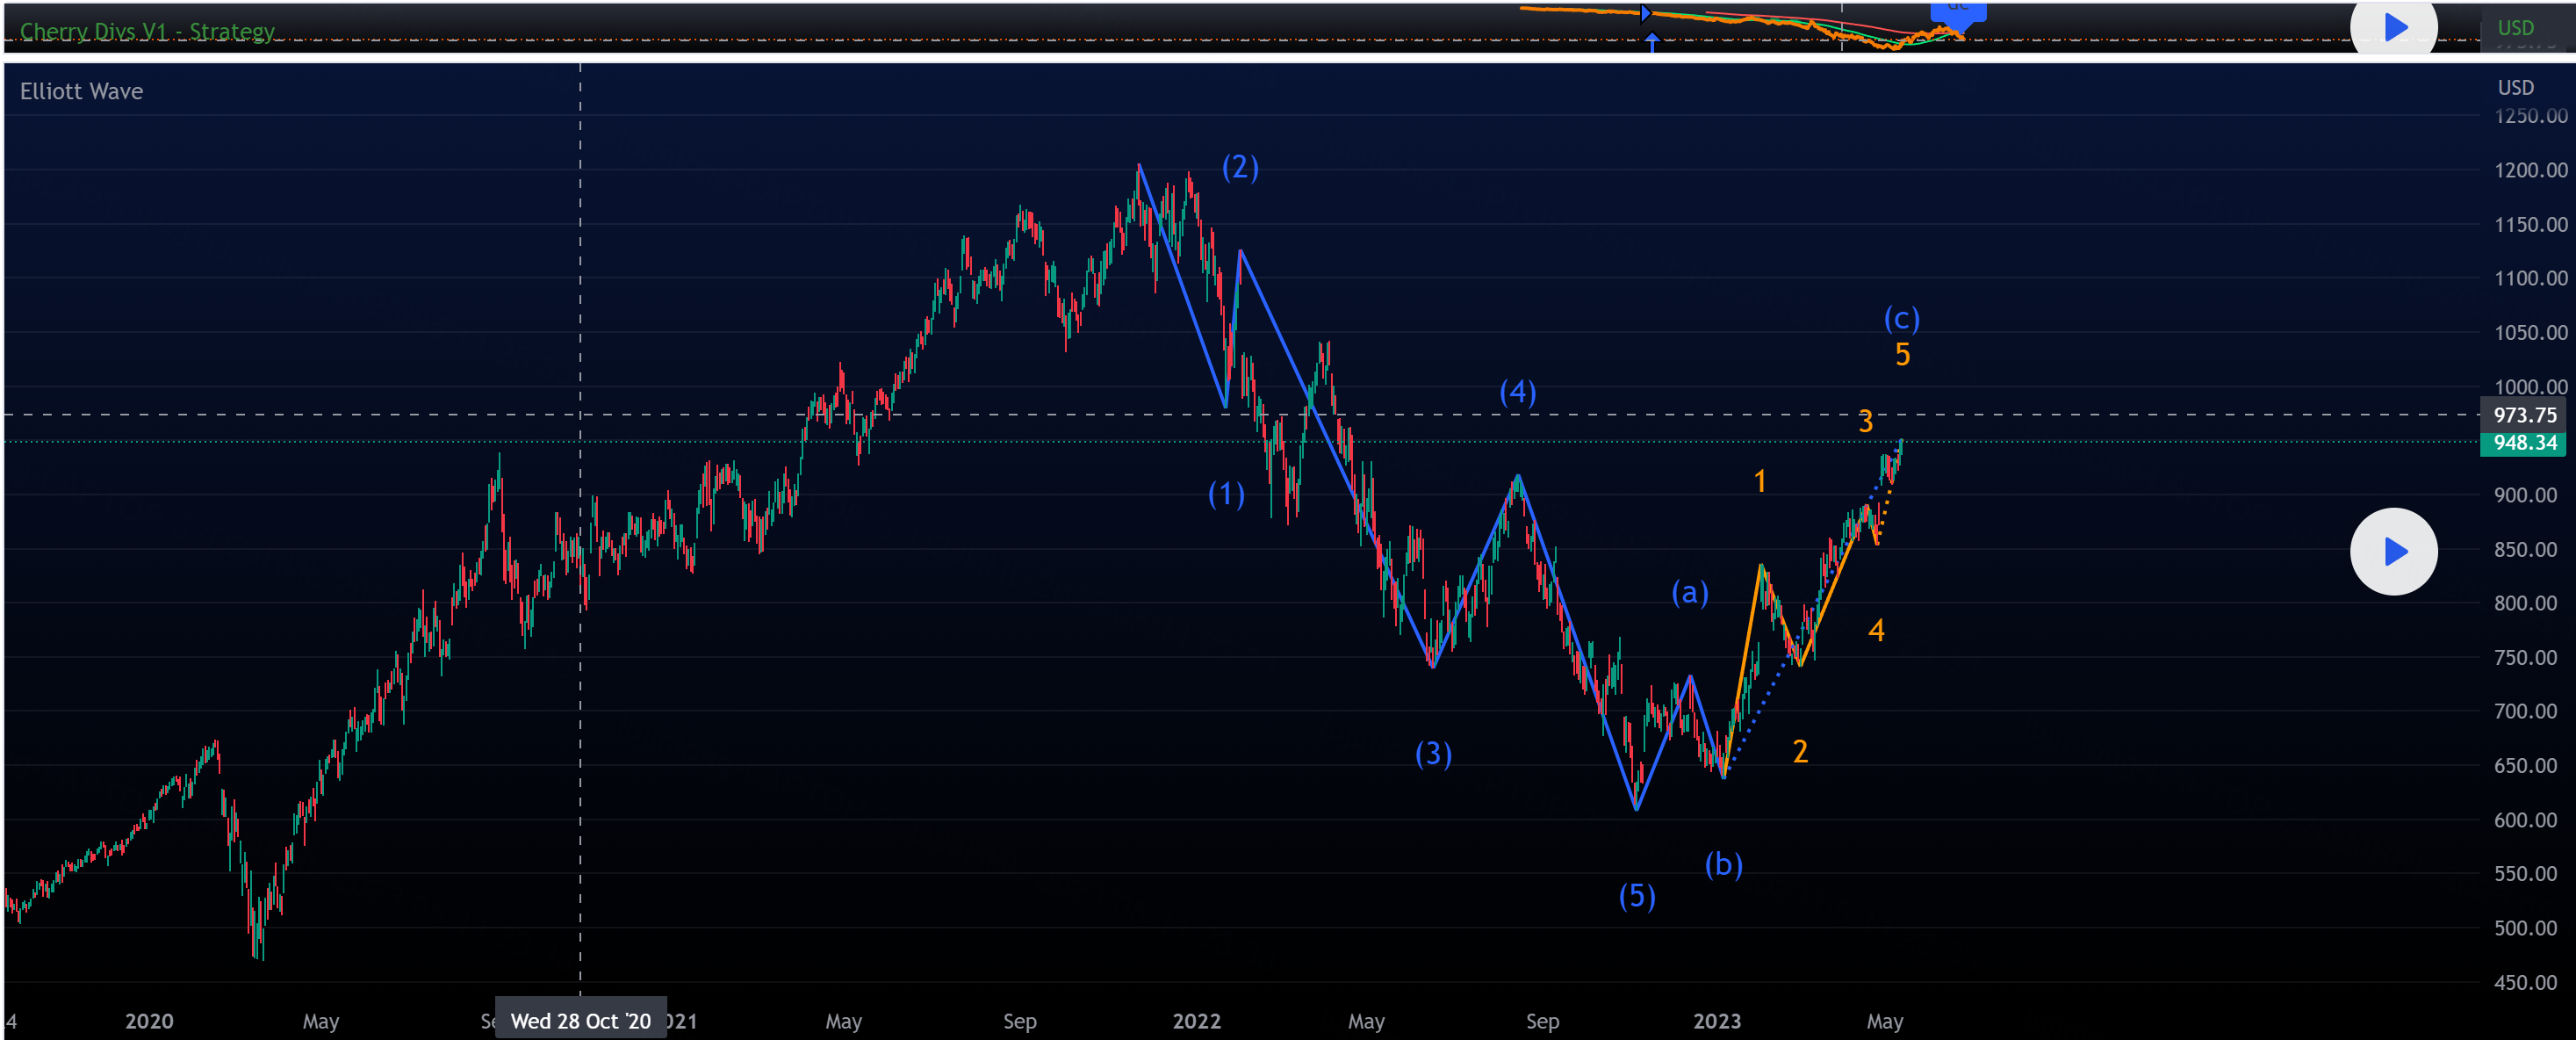Click the blue right-pointing triangle marker on the strategy chart
The height and width of the screenshot is (1040, 2576).
[x=1645, y=13]
